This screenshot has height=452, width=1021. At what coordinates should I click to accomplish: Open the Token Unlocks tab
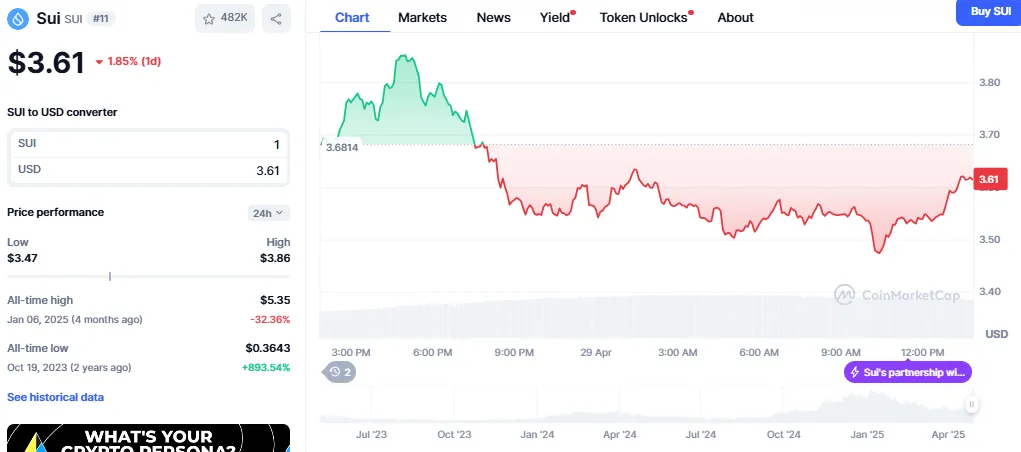[x=644, y=17]
